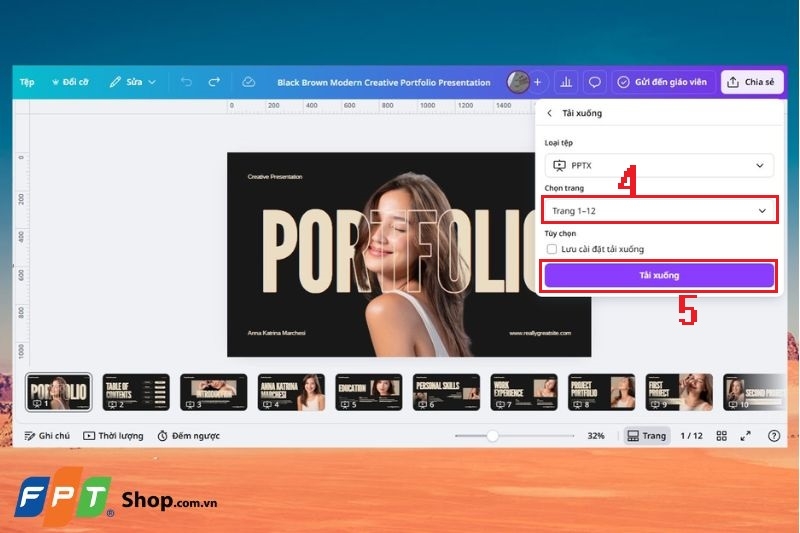This screenshot has width=800, height=533.
Task: Open the grid view icon
Action: (x=721, y=436)
